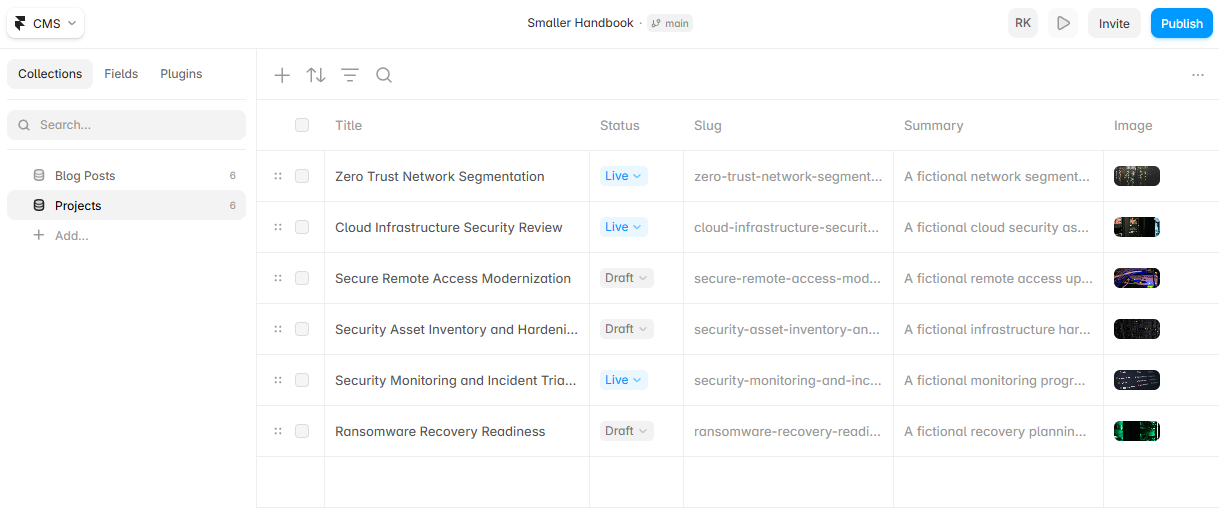Click drag handle of Secure Remote Access row
This screenshot has height=508, width=1219.
point(278,278)
